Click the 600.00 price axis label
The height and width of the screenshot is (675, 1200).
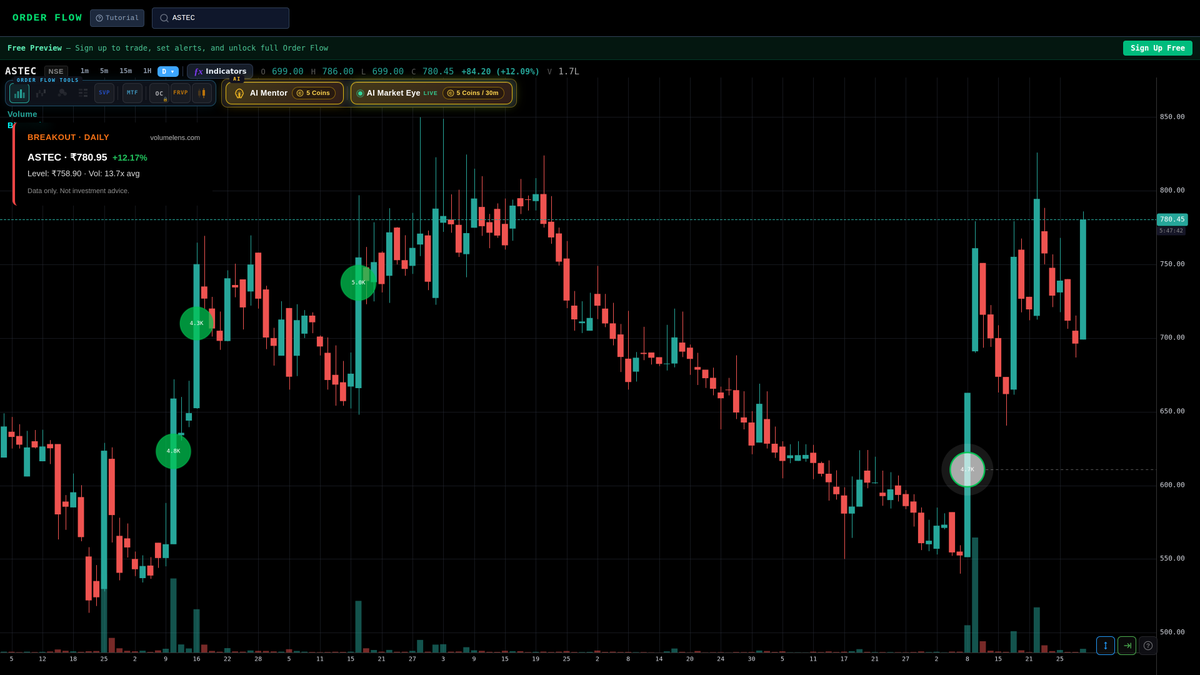[1172, 484]
